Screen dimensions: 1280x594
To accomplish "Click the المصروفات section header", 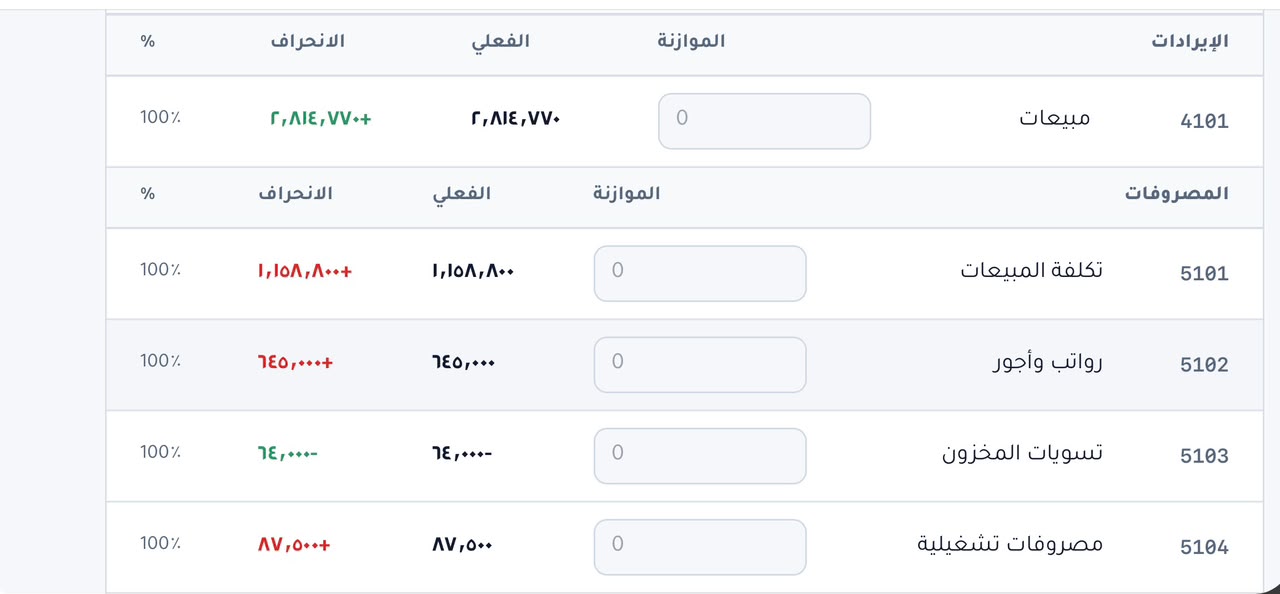I will [x=1176, y=193].
